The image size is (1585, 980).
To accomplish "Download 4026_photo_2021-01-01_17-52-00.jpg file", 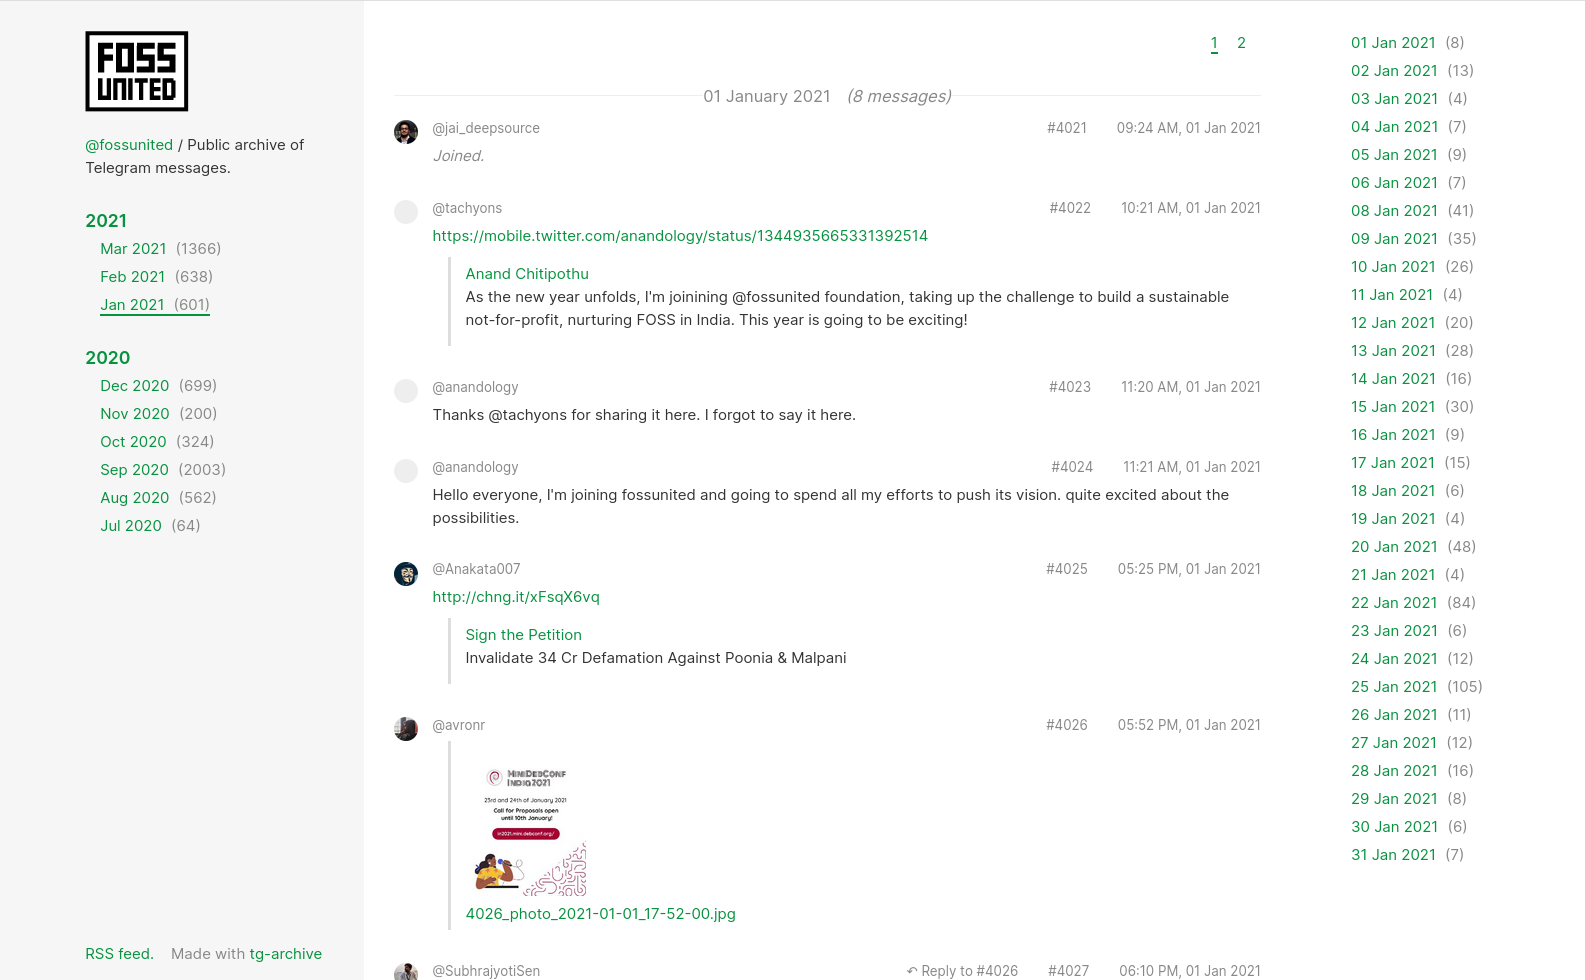I will click(x=600, y=914).
